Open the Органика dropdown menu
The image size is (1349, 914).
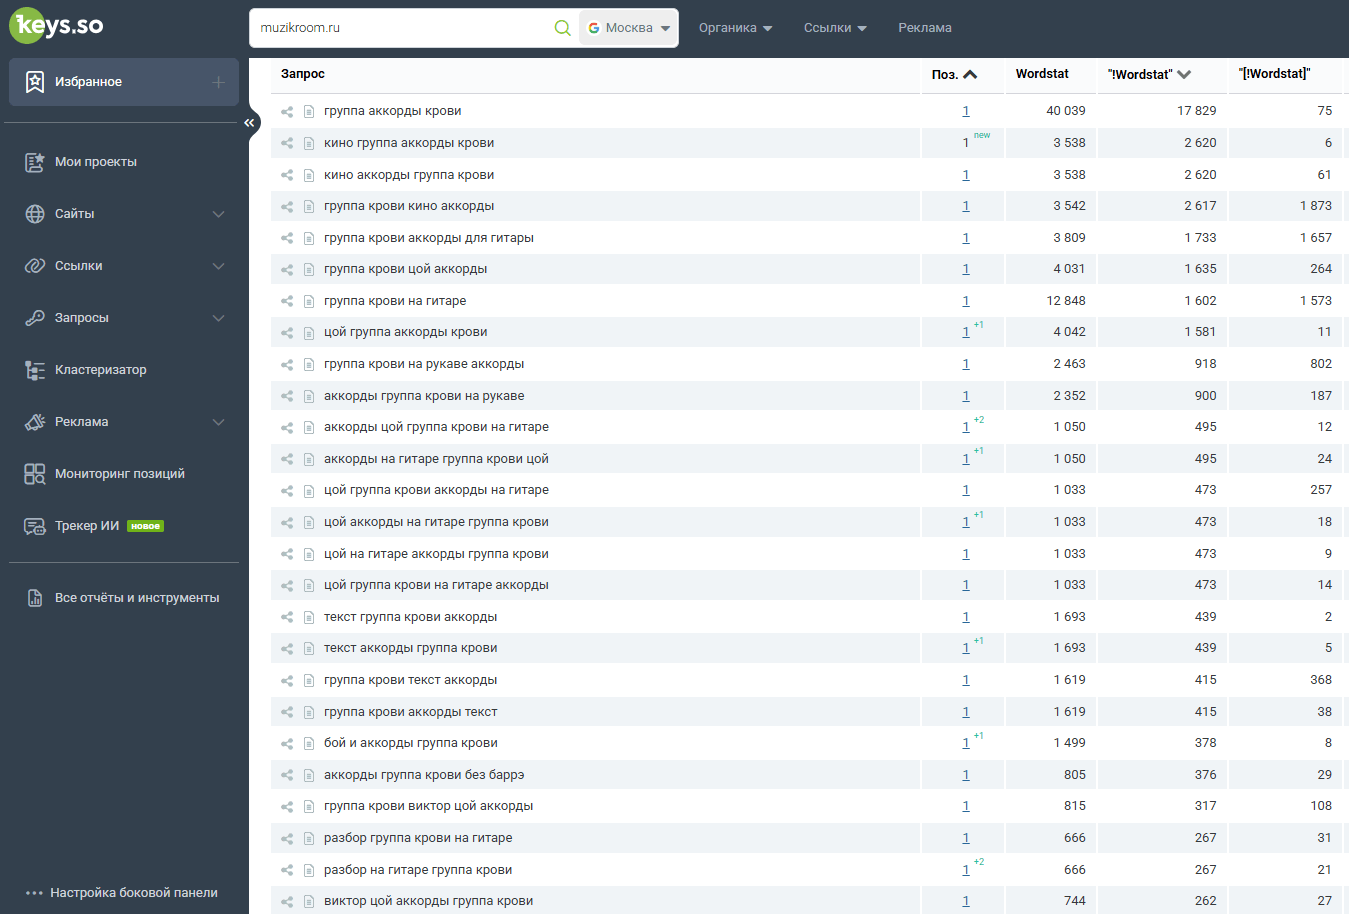click(x=735, y=28)
